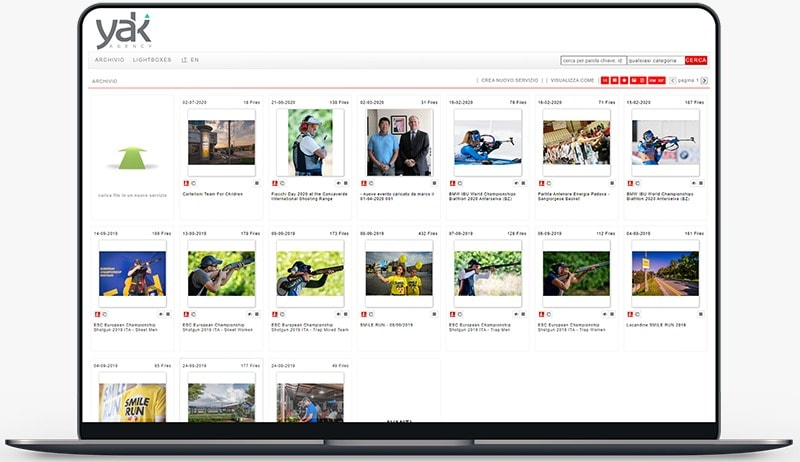Click the green upload arrow icon
This screenshot has width=800, height=462.
[x=132, y=158]
